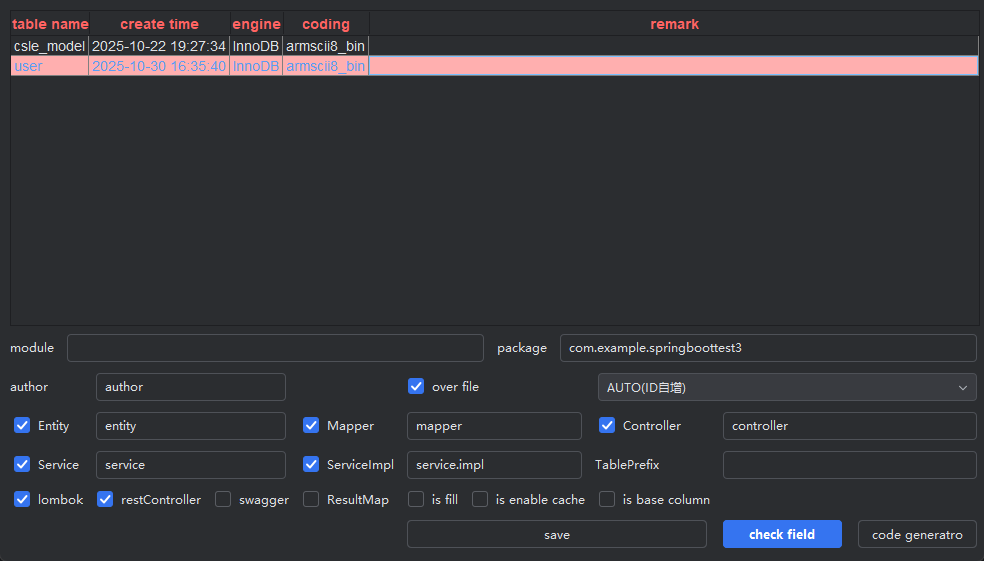Click the table name column header

point(50,24)
